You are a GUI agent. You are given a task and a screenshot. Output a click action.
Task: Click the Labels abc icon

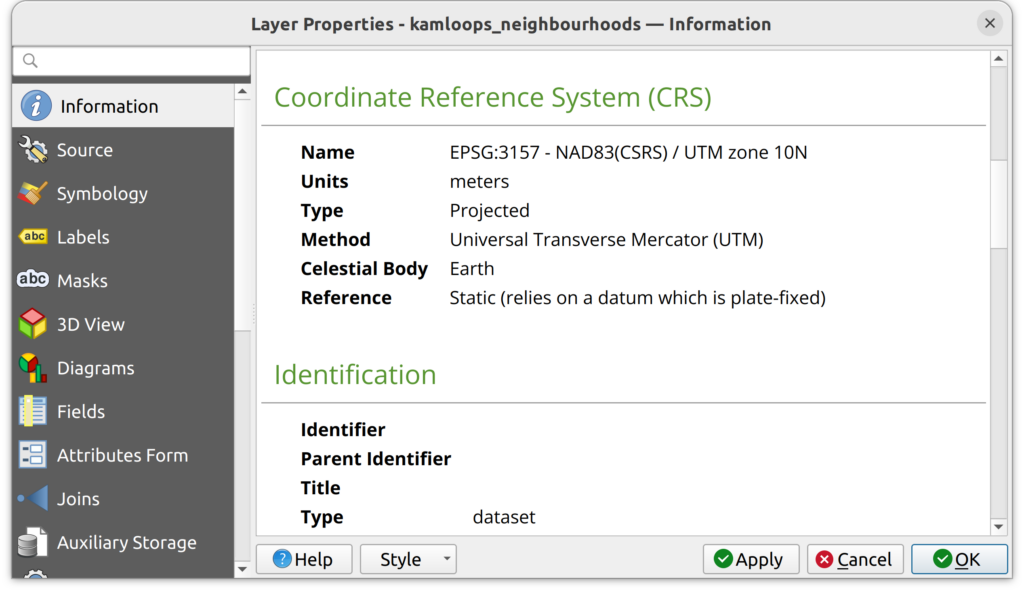pyautogui.click(x=33, y=237)
